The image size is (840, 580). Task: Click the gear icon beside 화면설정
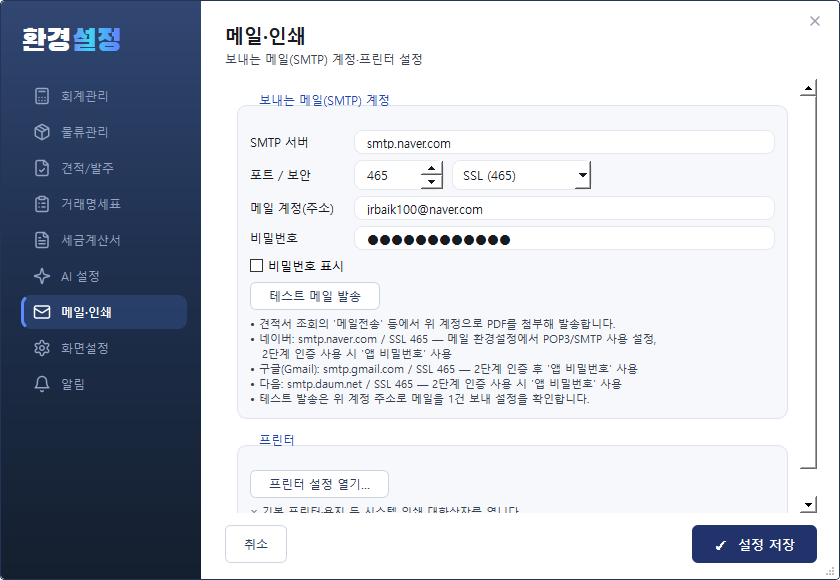(42, 348)
